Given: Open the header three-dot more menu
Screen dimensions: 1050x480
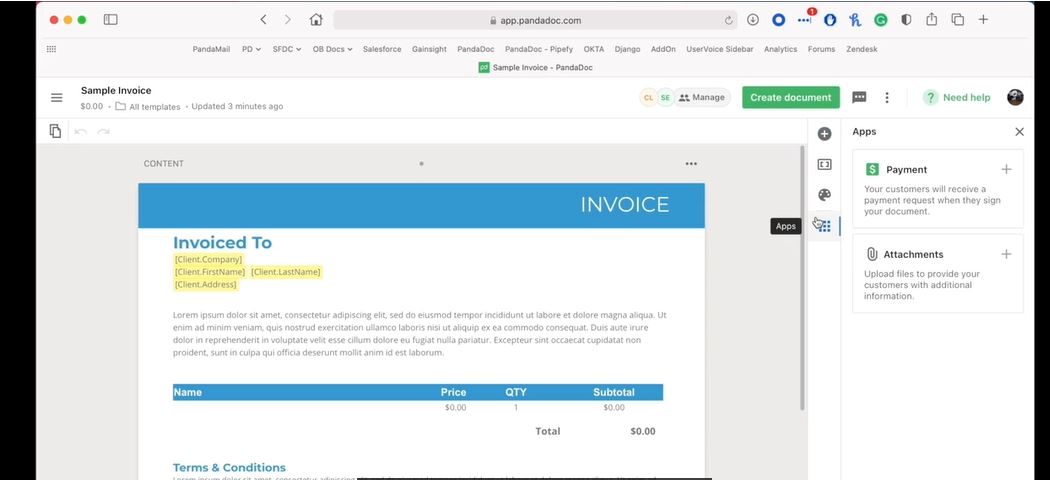Looking at the screenshot, I should pyautogui.click(x=887, y=98).
